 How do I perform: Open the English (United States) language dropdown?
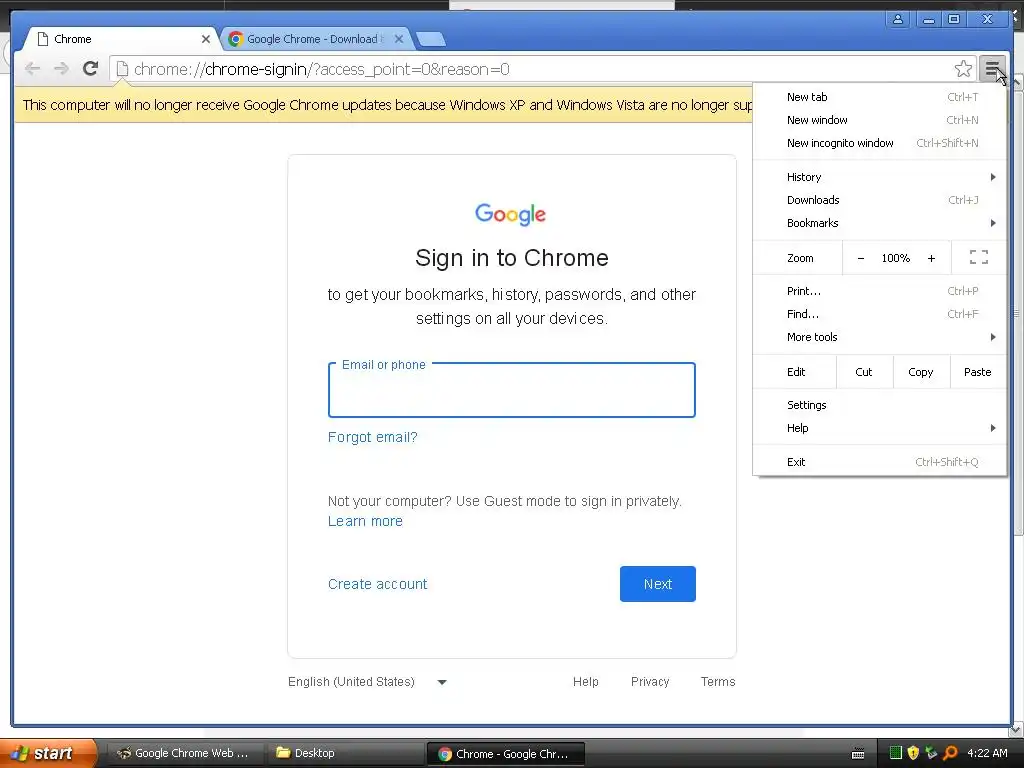[367, 682]
